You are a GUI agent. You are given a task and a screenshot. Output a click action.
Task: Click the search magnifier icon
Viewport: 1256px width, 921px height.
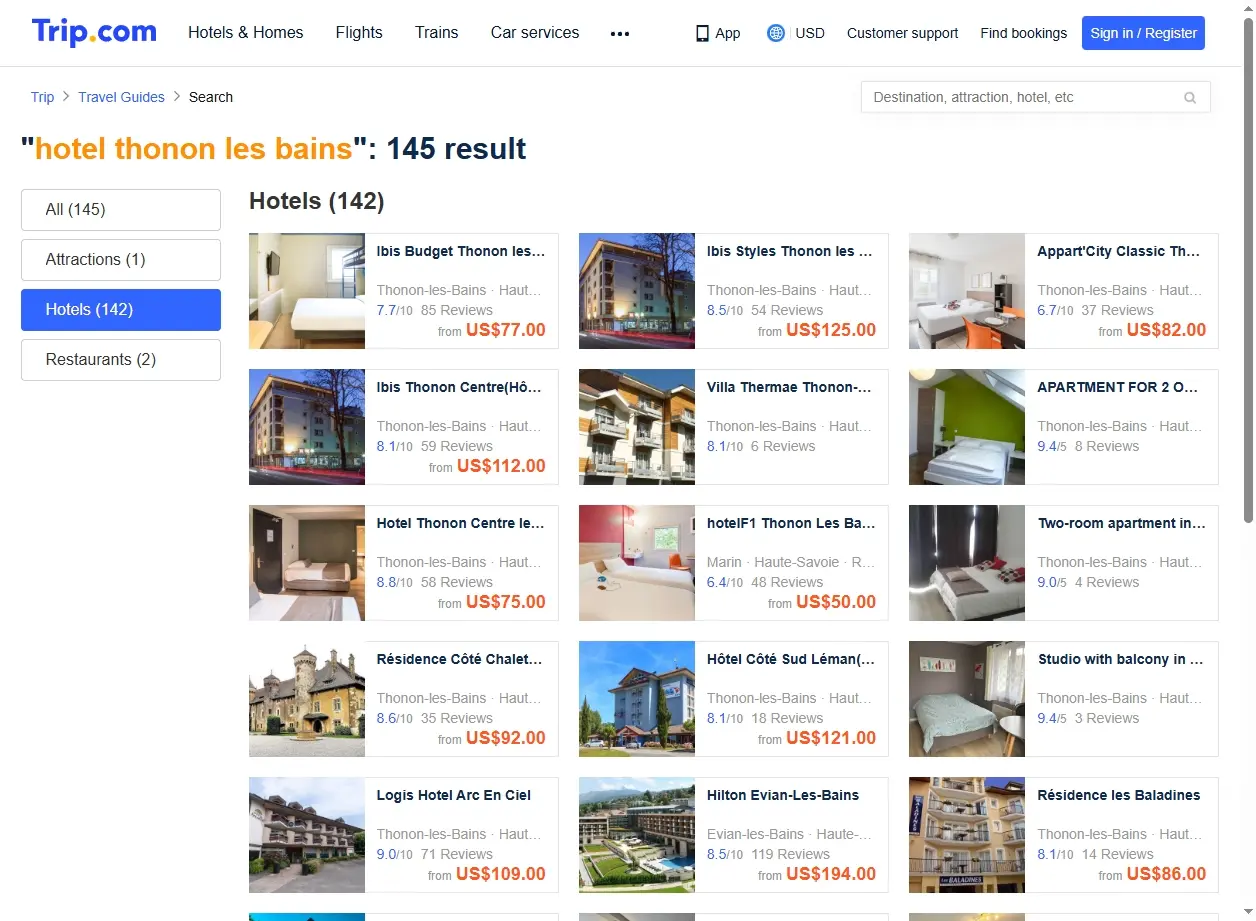pyautogui.click(x=1190, y=98)
